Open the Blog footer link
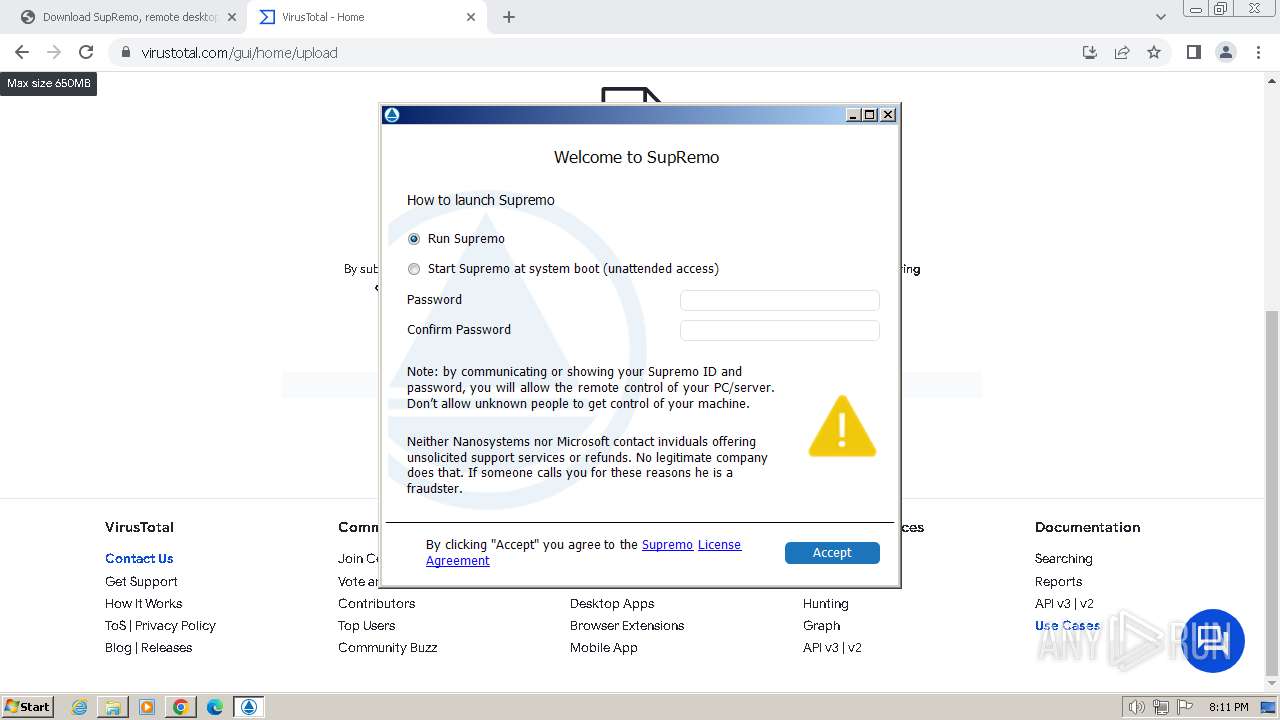Screen dimensions: 1280x720 pyautogui.click(x=118, y=648)
